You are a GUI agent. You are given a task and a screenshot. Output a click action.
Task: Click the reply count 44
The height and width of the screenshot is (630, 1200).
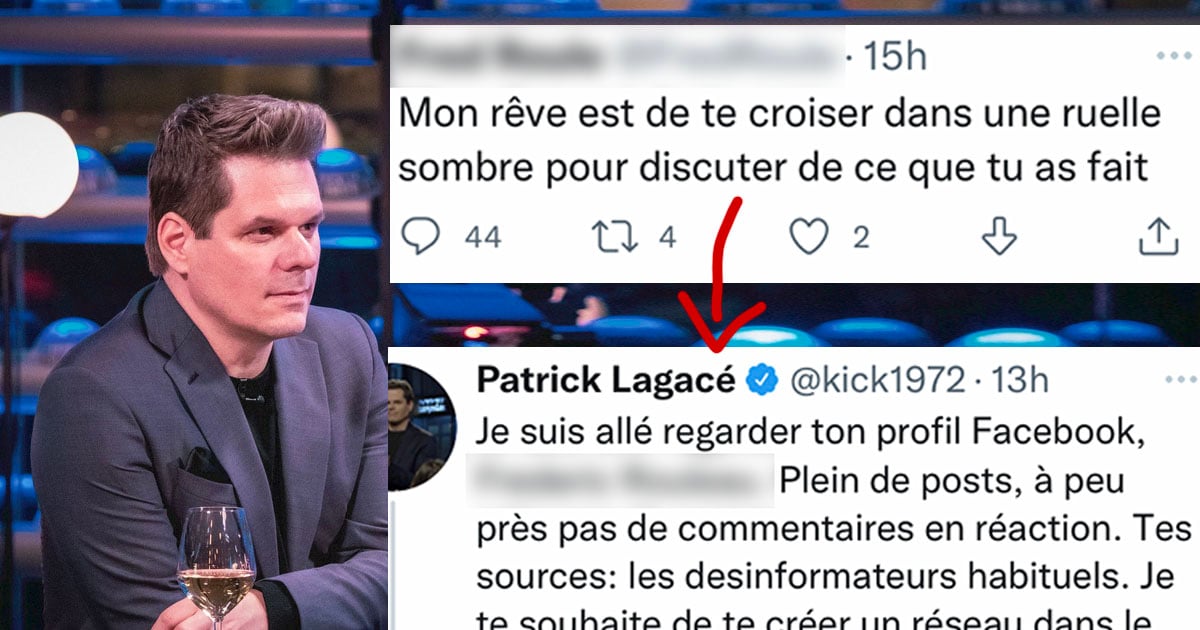click(x=483, y=237)
